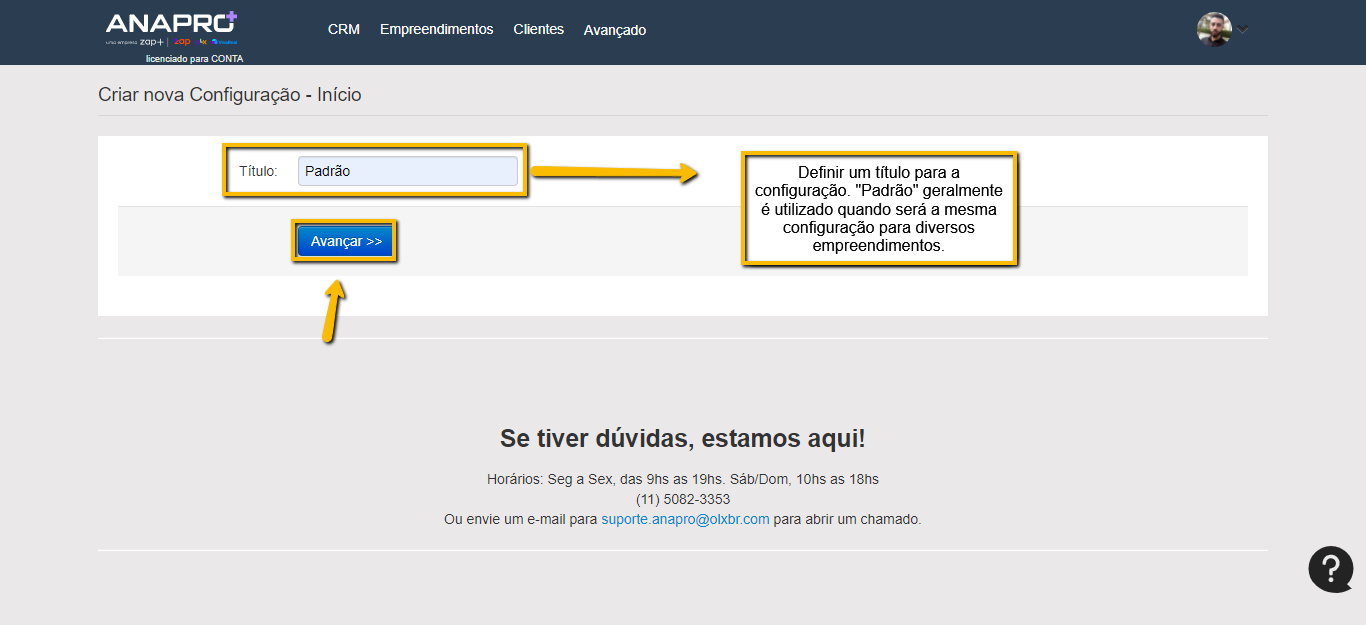Click the Avançar >> button
The image size is (1366, 625).
346,242
